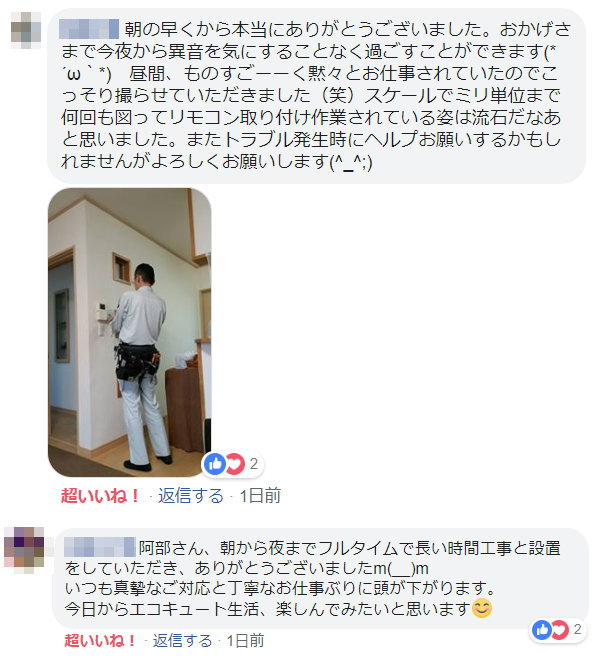Click the red heart reaction icon on the photo
The image size is (600, 660).
(235, 464)
